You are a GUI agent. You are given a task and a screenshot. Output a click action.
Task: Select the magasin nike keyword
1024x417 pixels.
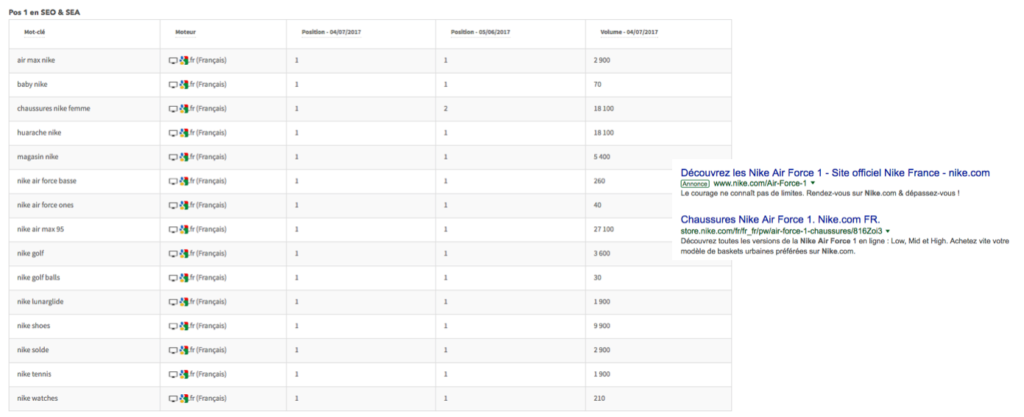pyautogui.click(x=38, y=157)
